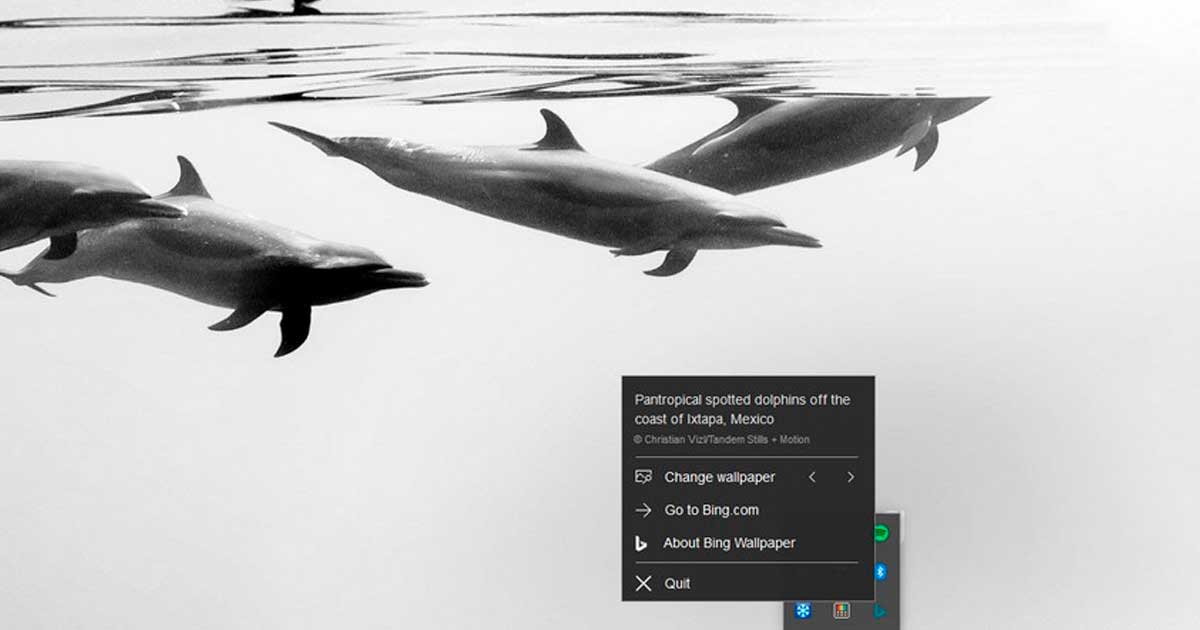The width and height of the screenshot is (1200, 630).
Task: Click the blue snowflake tray icon
Action: click(x=802, y=610)
